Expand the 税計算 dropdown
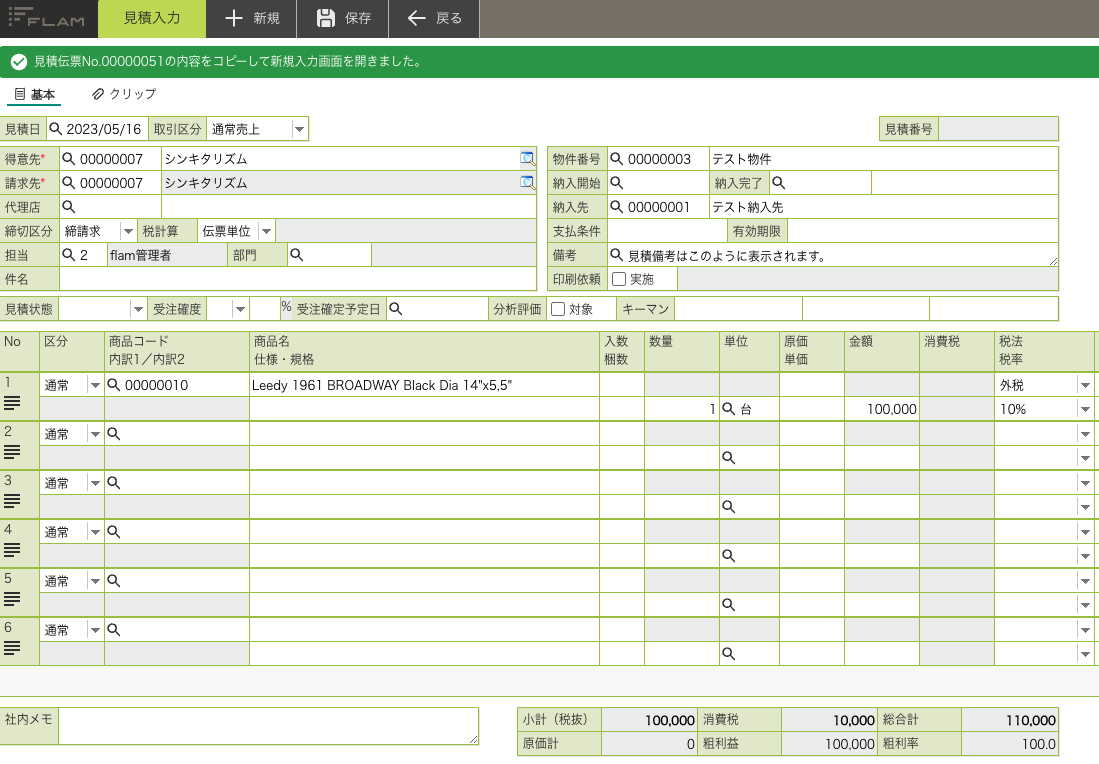The height and width of the screenshot is (764, 1099). point(266,231)
